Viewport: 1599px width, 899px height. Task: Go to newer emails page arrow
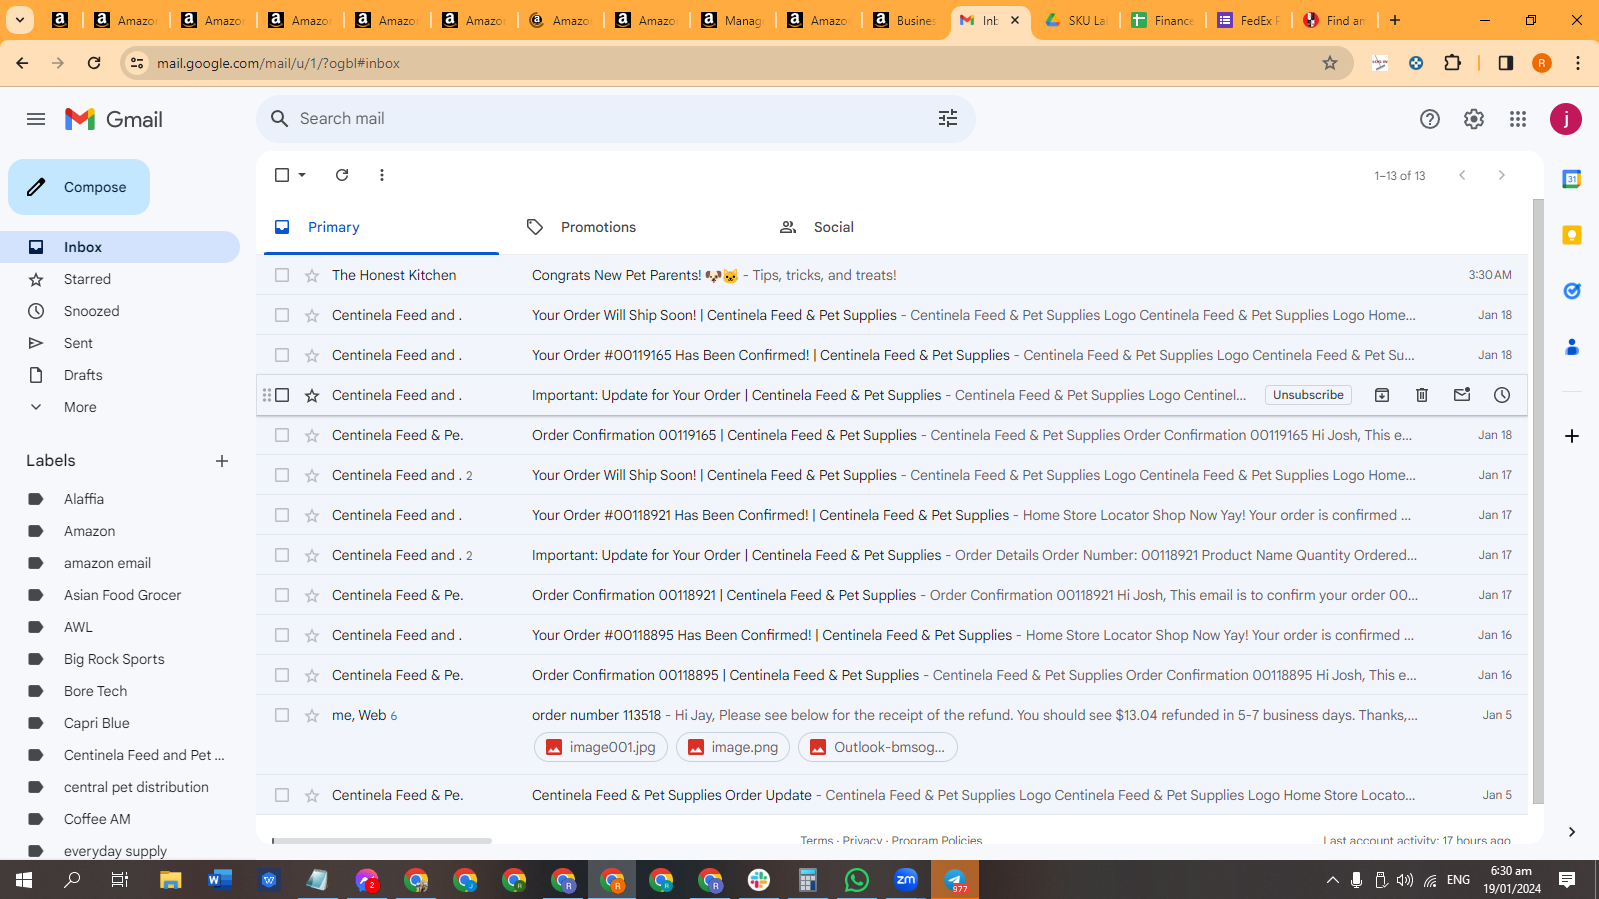[1462, 175]
